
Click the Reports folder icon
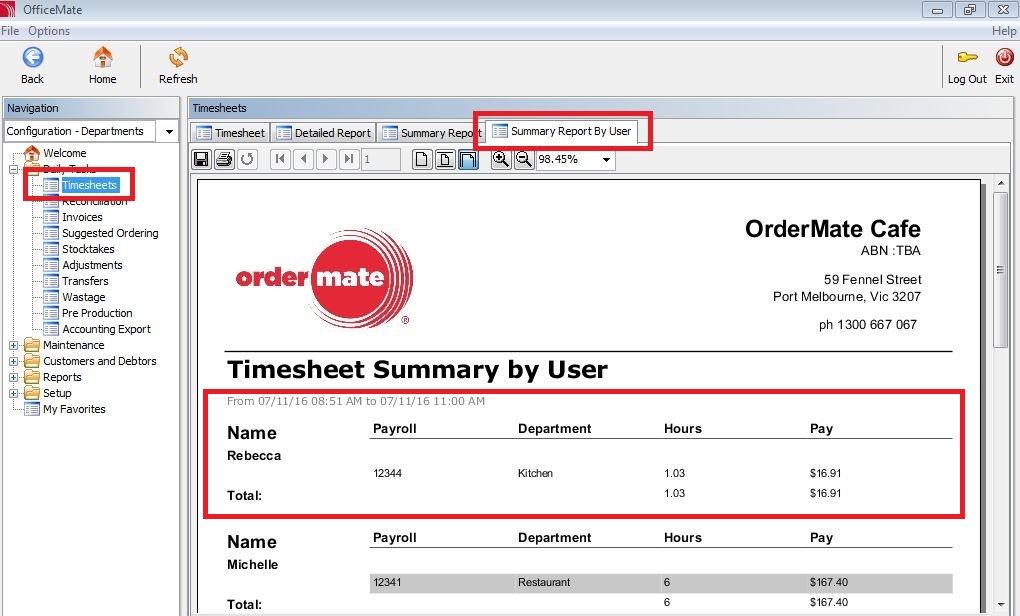click(x=32, y=377)
